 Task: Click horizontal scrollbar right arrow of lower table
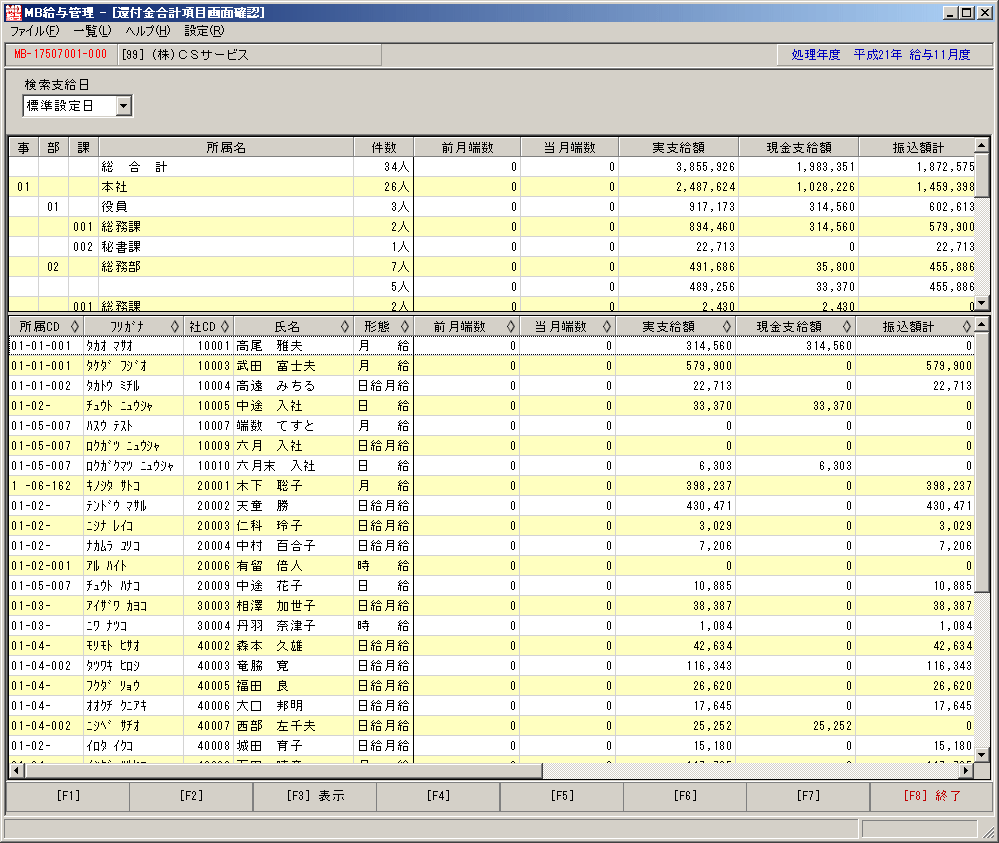(967, 771)
